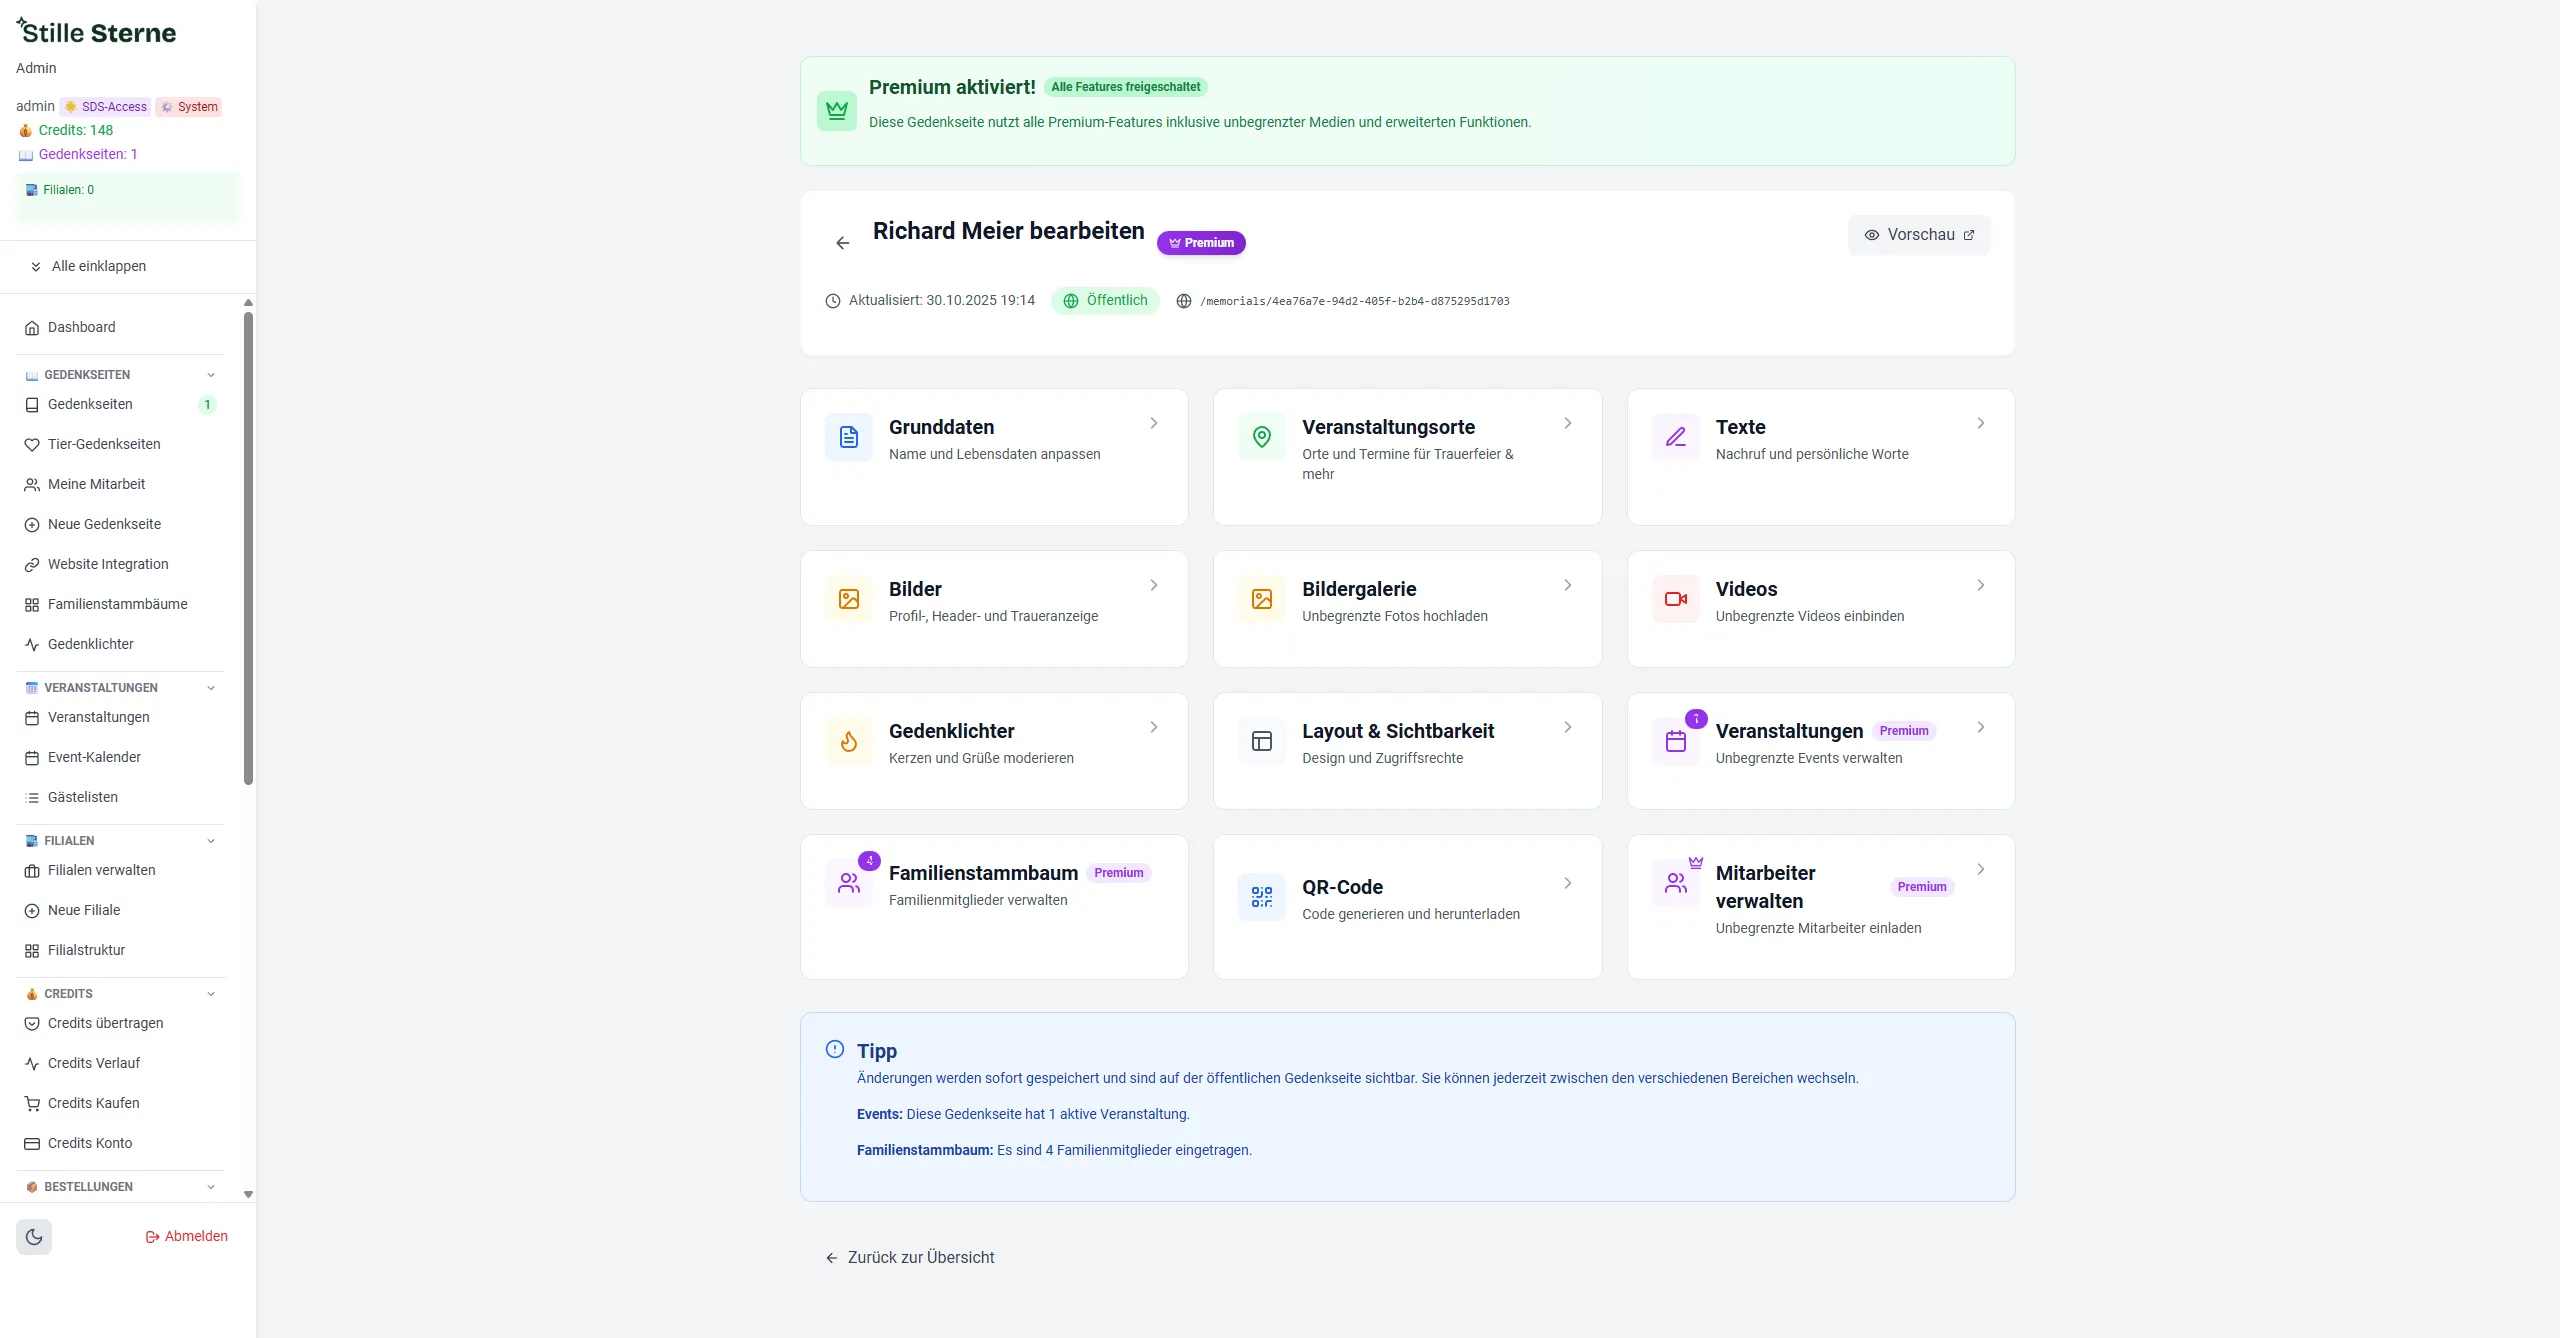Collapse the CREDITS sidebar section
The height and width of the screenshot is (1338, 2560).
(211, 994)
